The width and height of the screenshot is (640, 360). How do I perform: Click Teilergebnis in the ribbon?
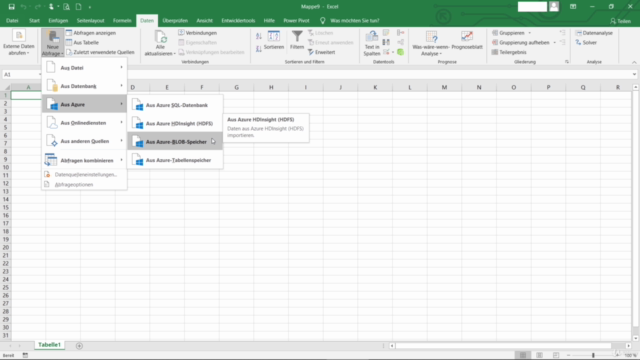pos(509,52)
